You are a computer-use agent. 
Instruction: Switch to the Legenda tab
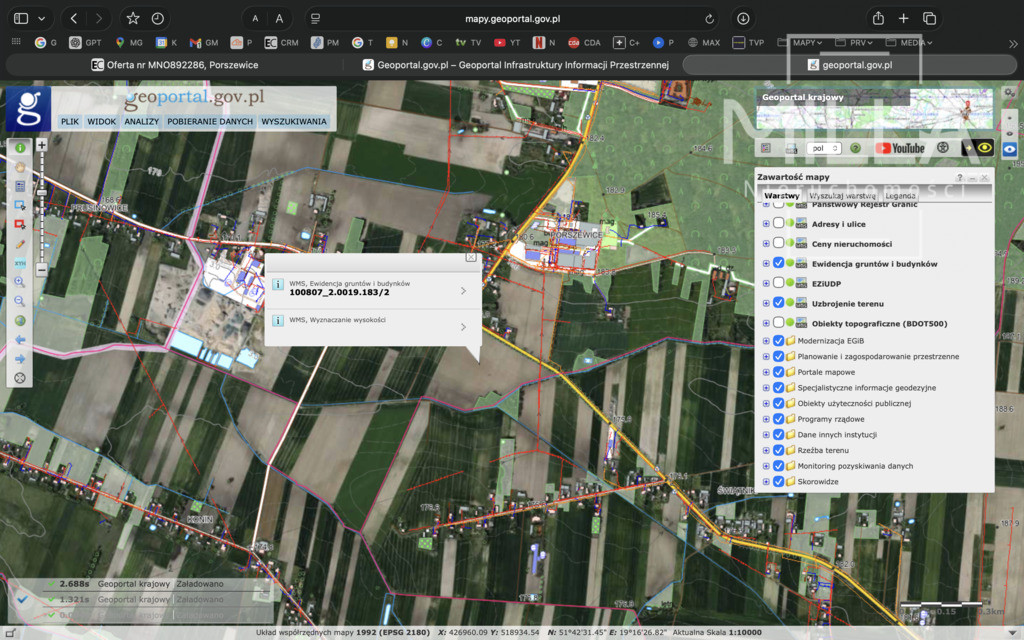[900, 195]
